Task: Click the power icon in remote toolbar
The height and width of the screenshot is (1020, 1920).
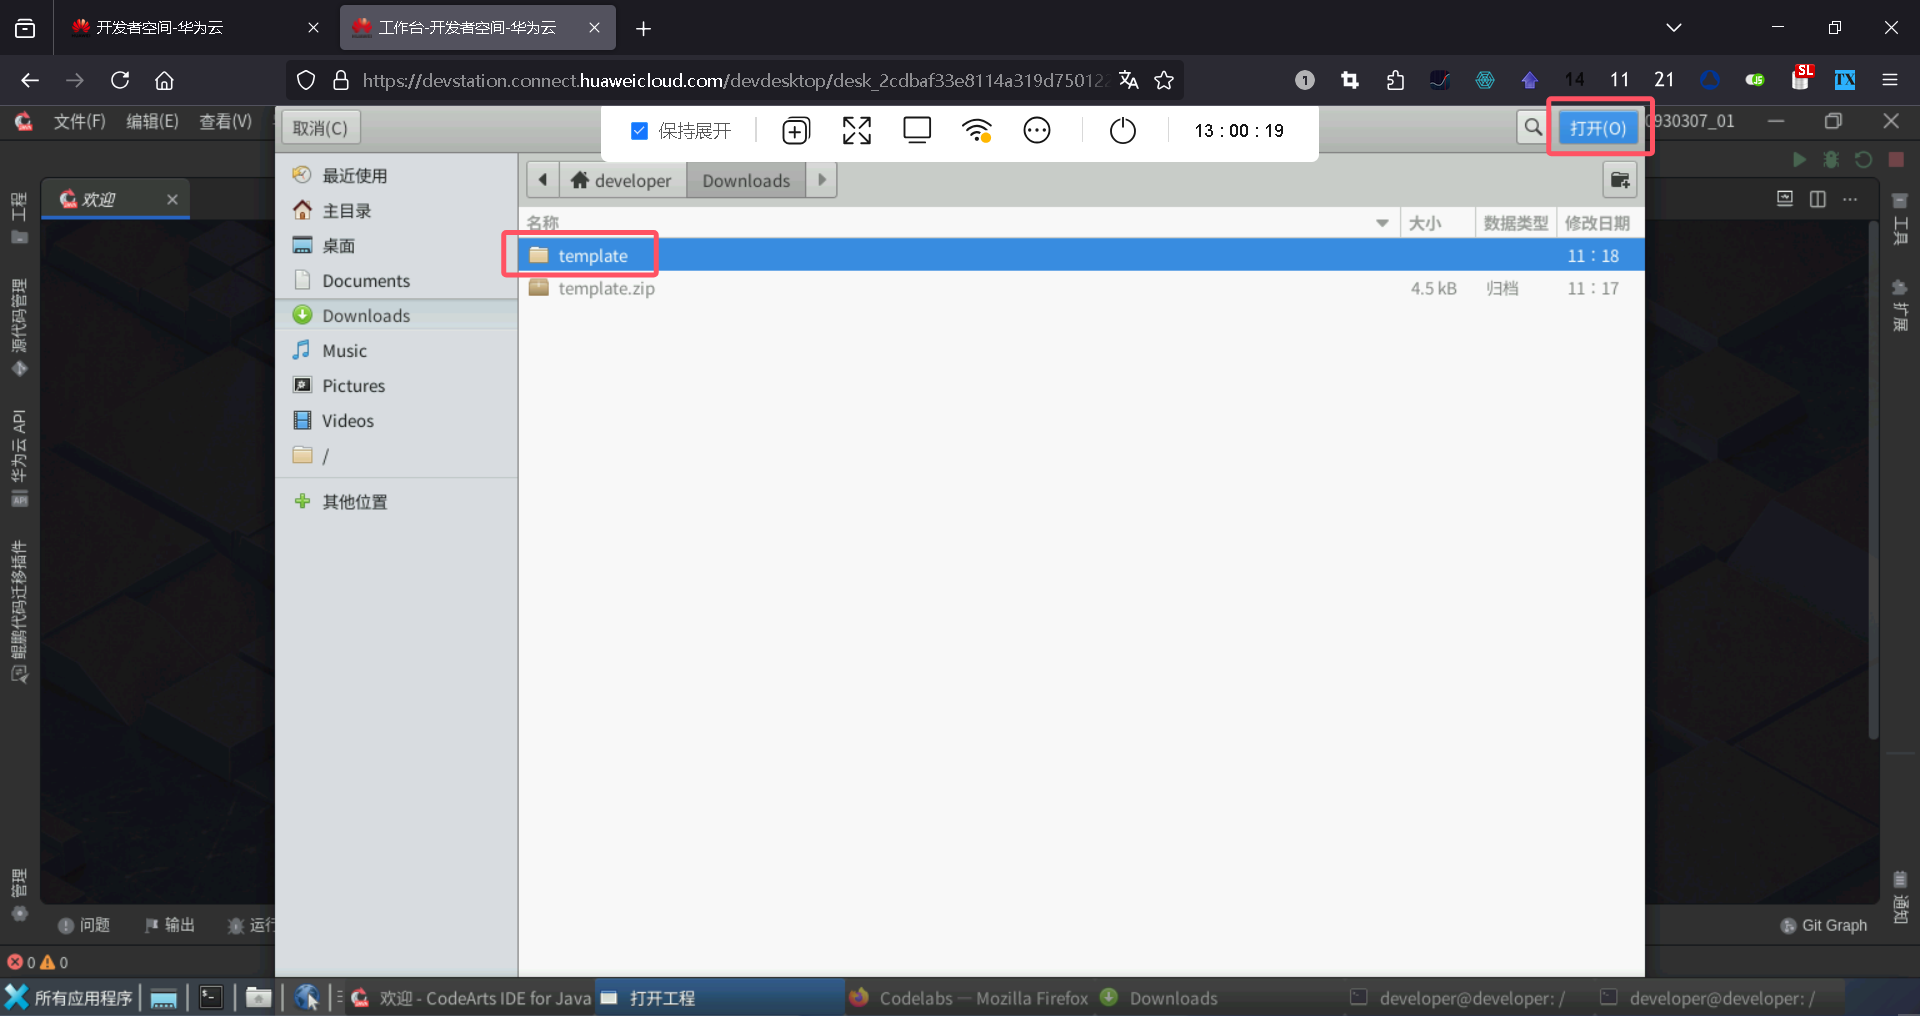Action: pos(1123,131)
